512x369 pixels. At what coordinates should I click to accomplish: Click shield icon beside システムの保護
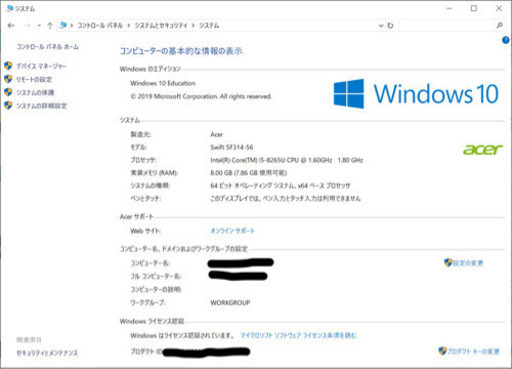pyautogui.click(x=8, y=92)
